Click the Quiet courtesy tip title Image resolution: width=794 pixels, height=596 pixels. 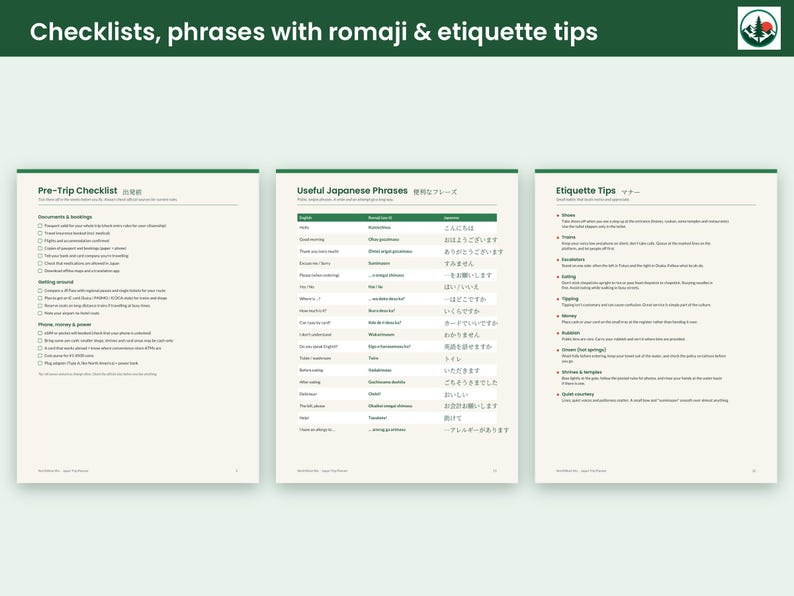pos(578,394)
